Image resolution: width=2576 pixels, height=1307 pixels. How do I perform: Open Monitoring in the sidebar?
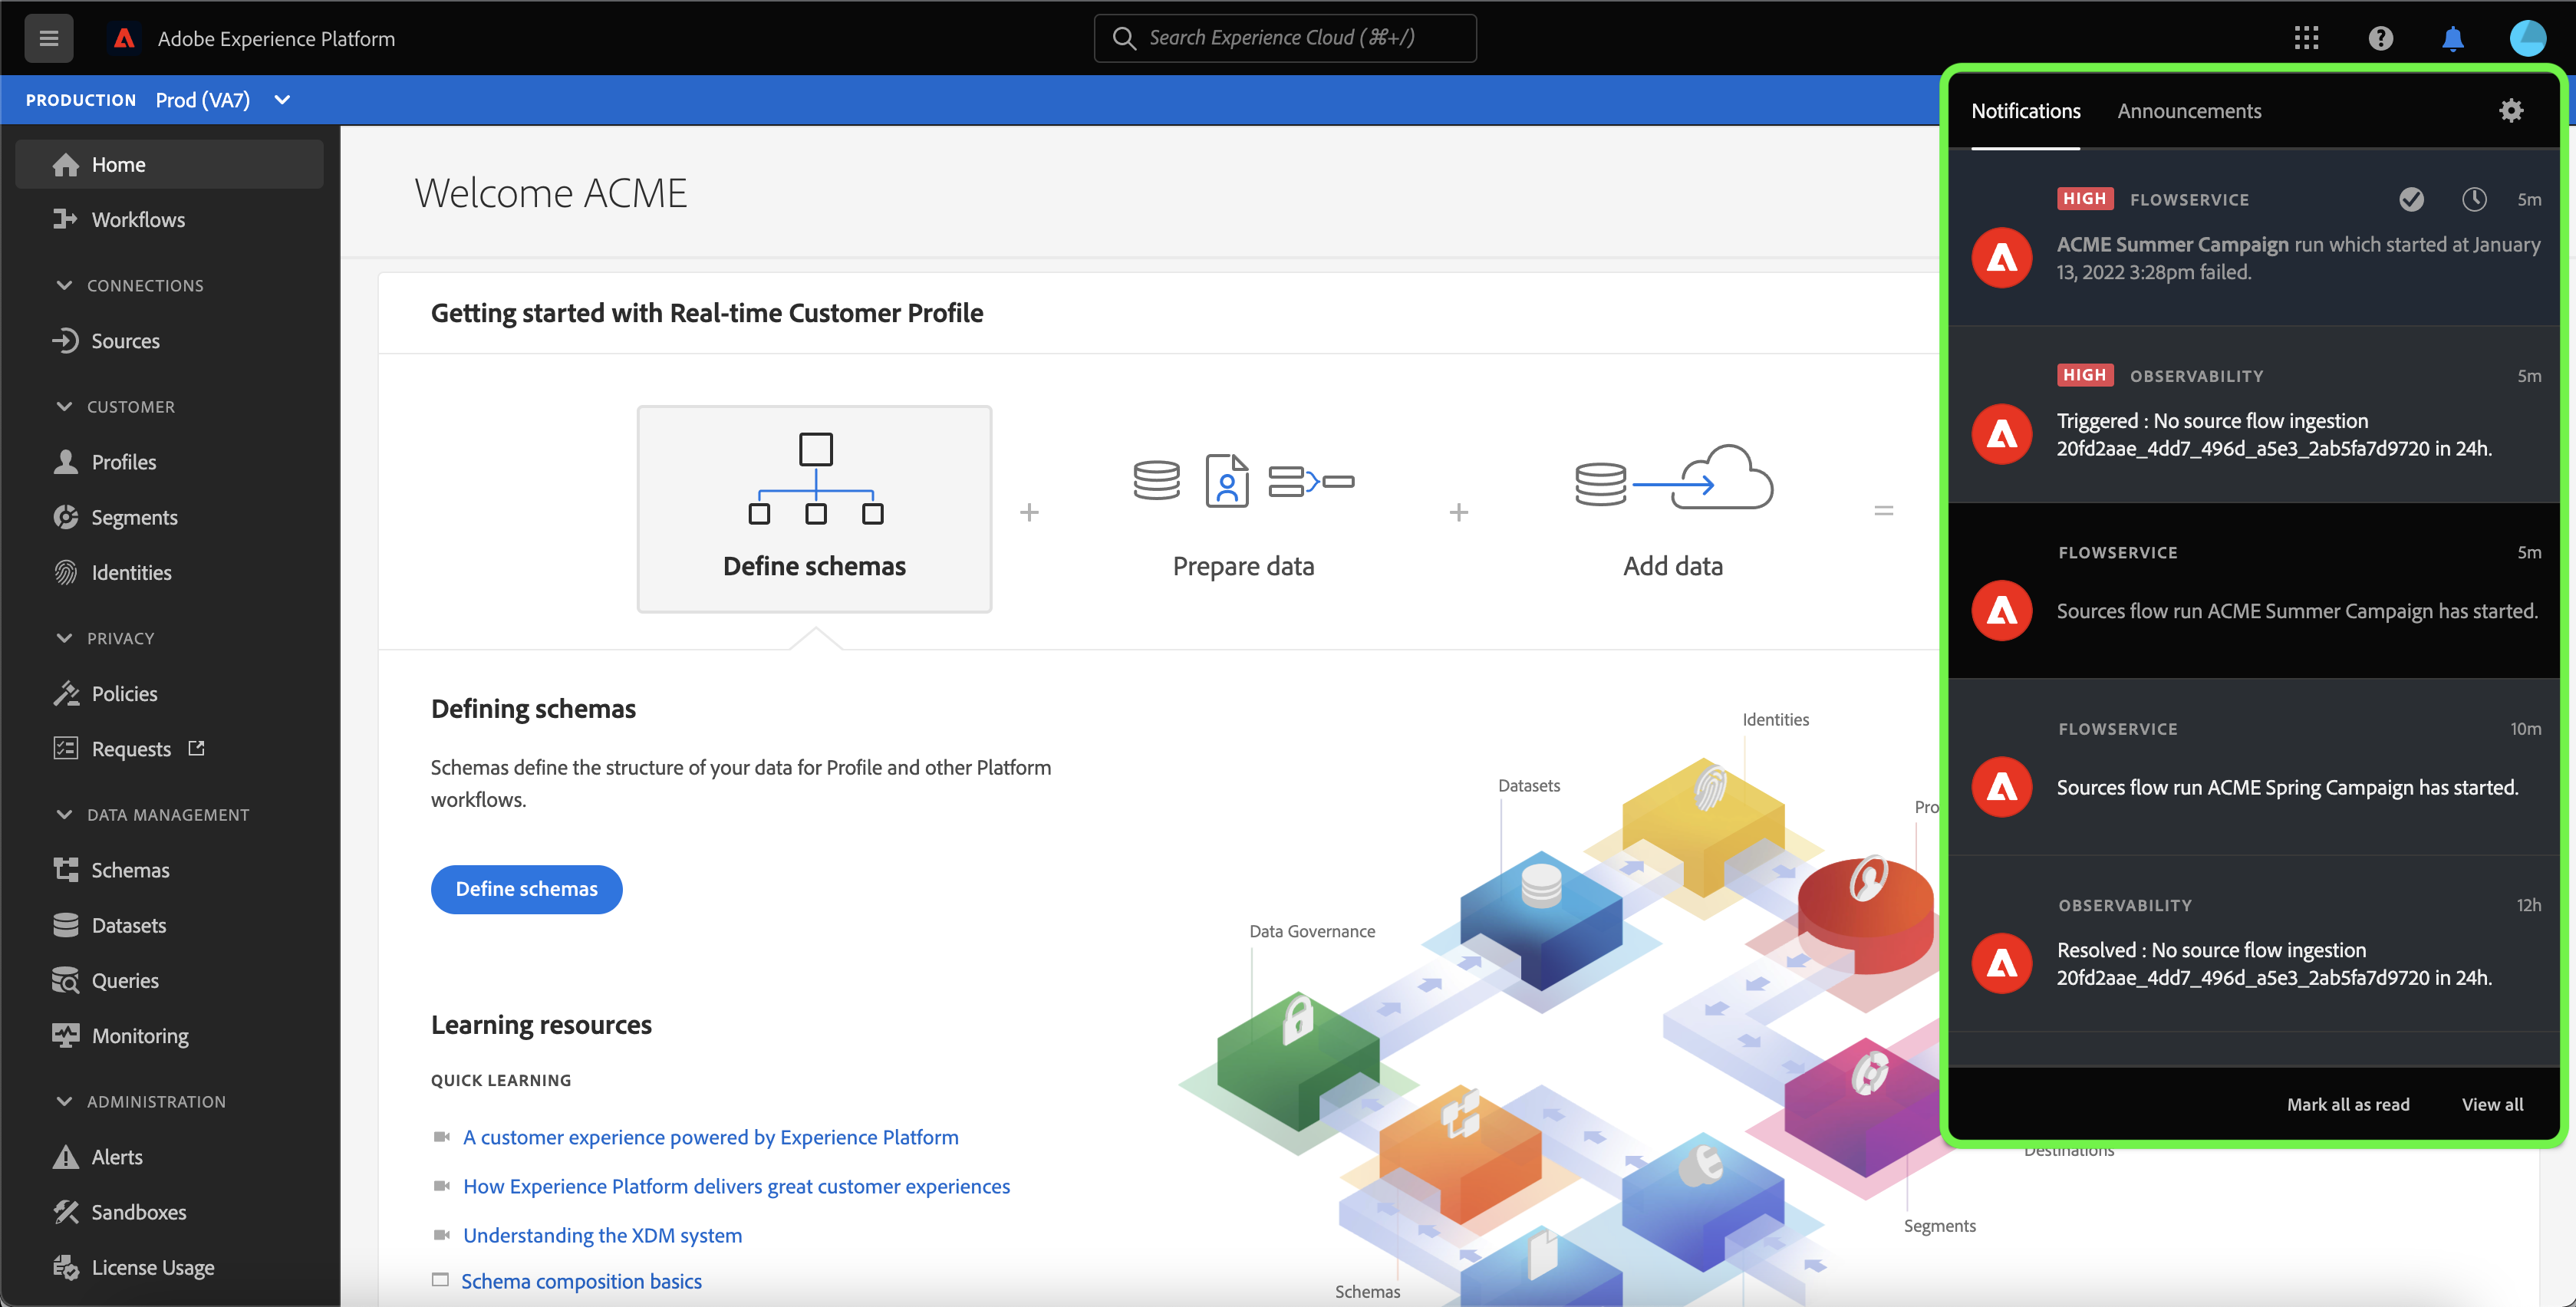[139, 1035]
